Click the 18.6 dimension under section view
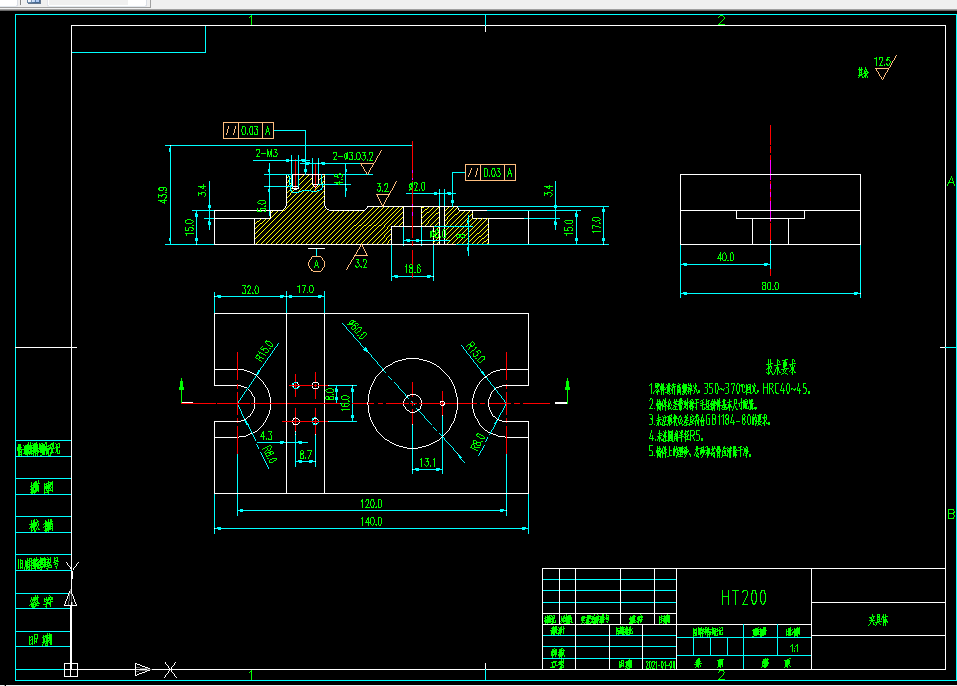Screen dimensions: 957x686 [413, 269]
